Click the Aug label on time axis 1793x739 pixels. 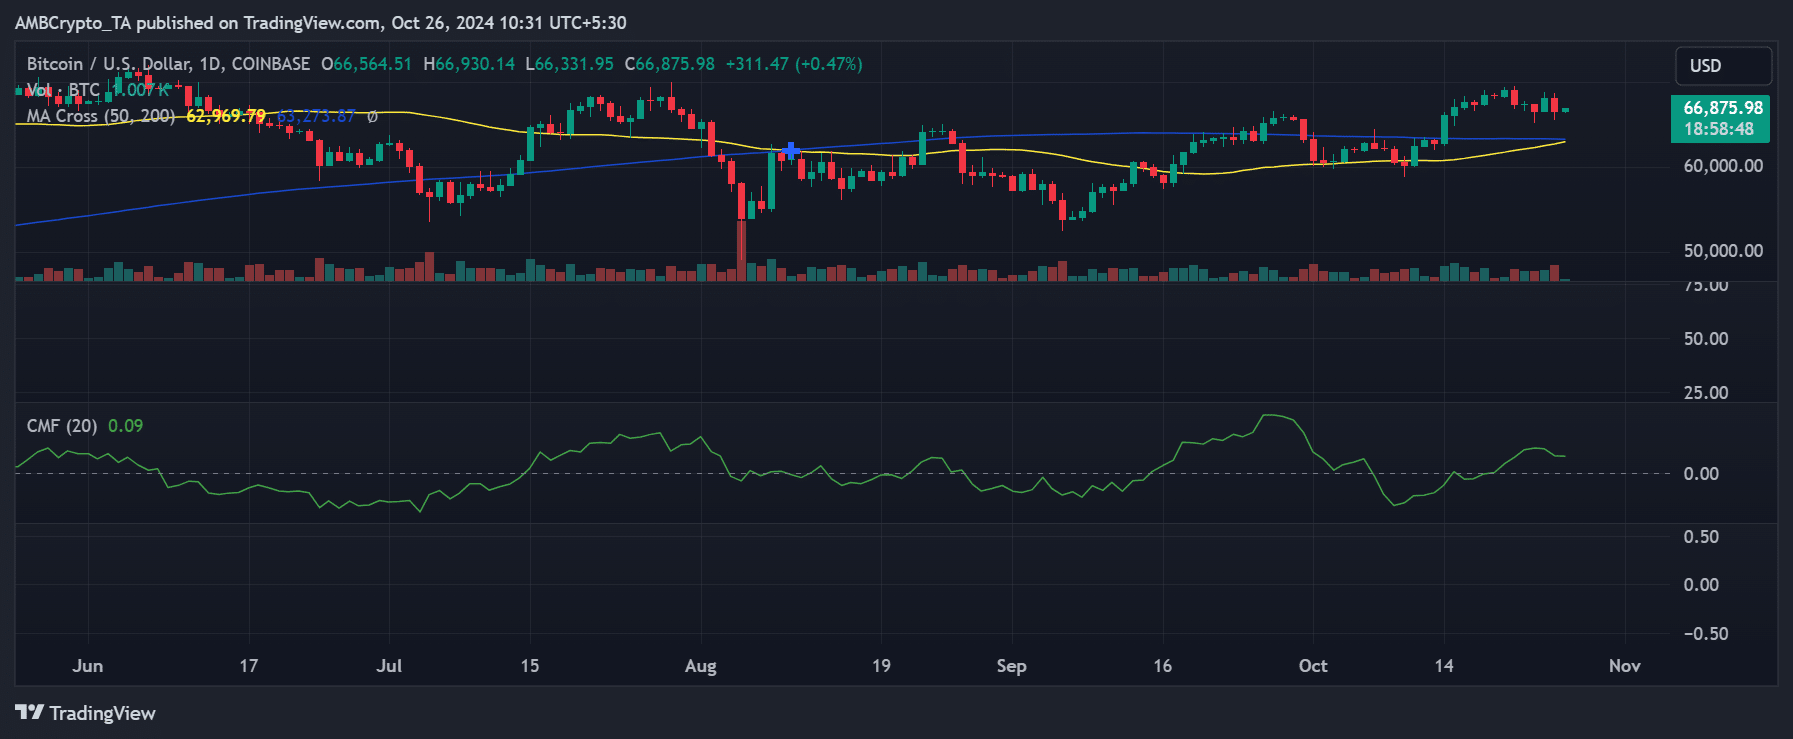pyautogui.click(x=701, y=667)
